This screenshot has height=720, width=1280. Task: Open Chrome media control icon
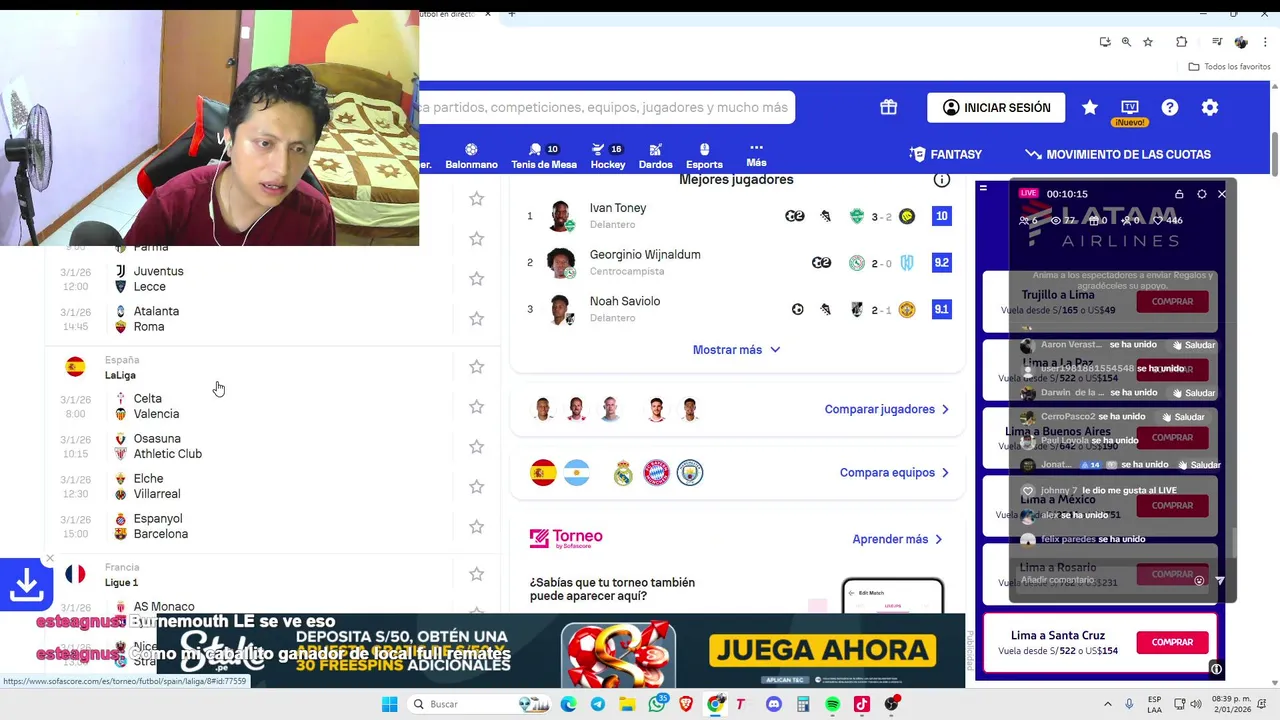tap(1217, 42)
